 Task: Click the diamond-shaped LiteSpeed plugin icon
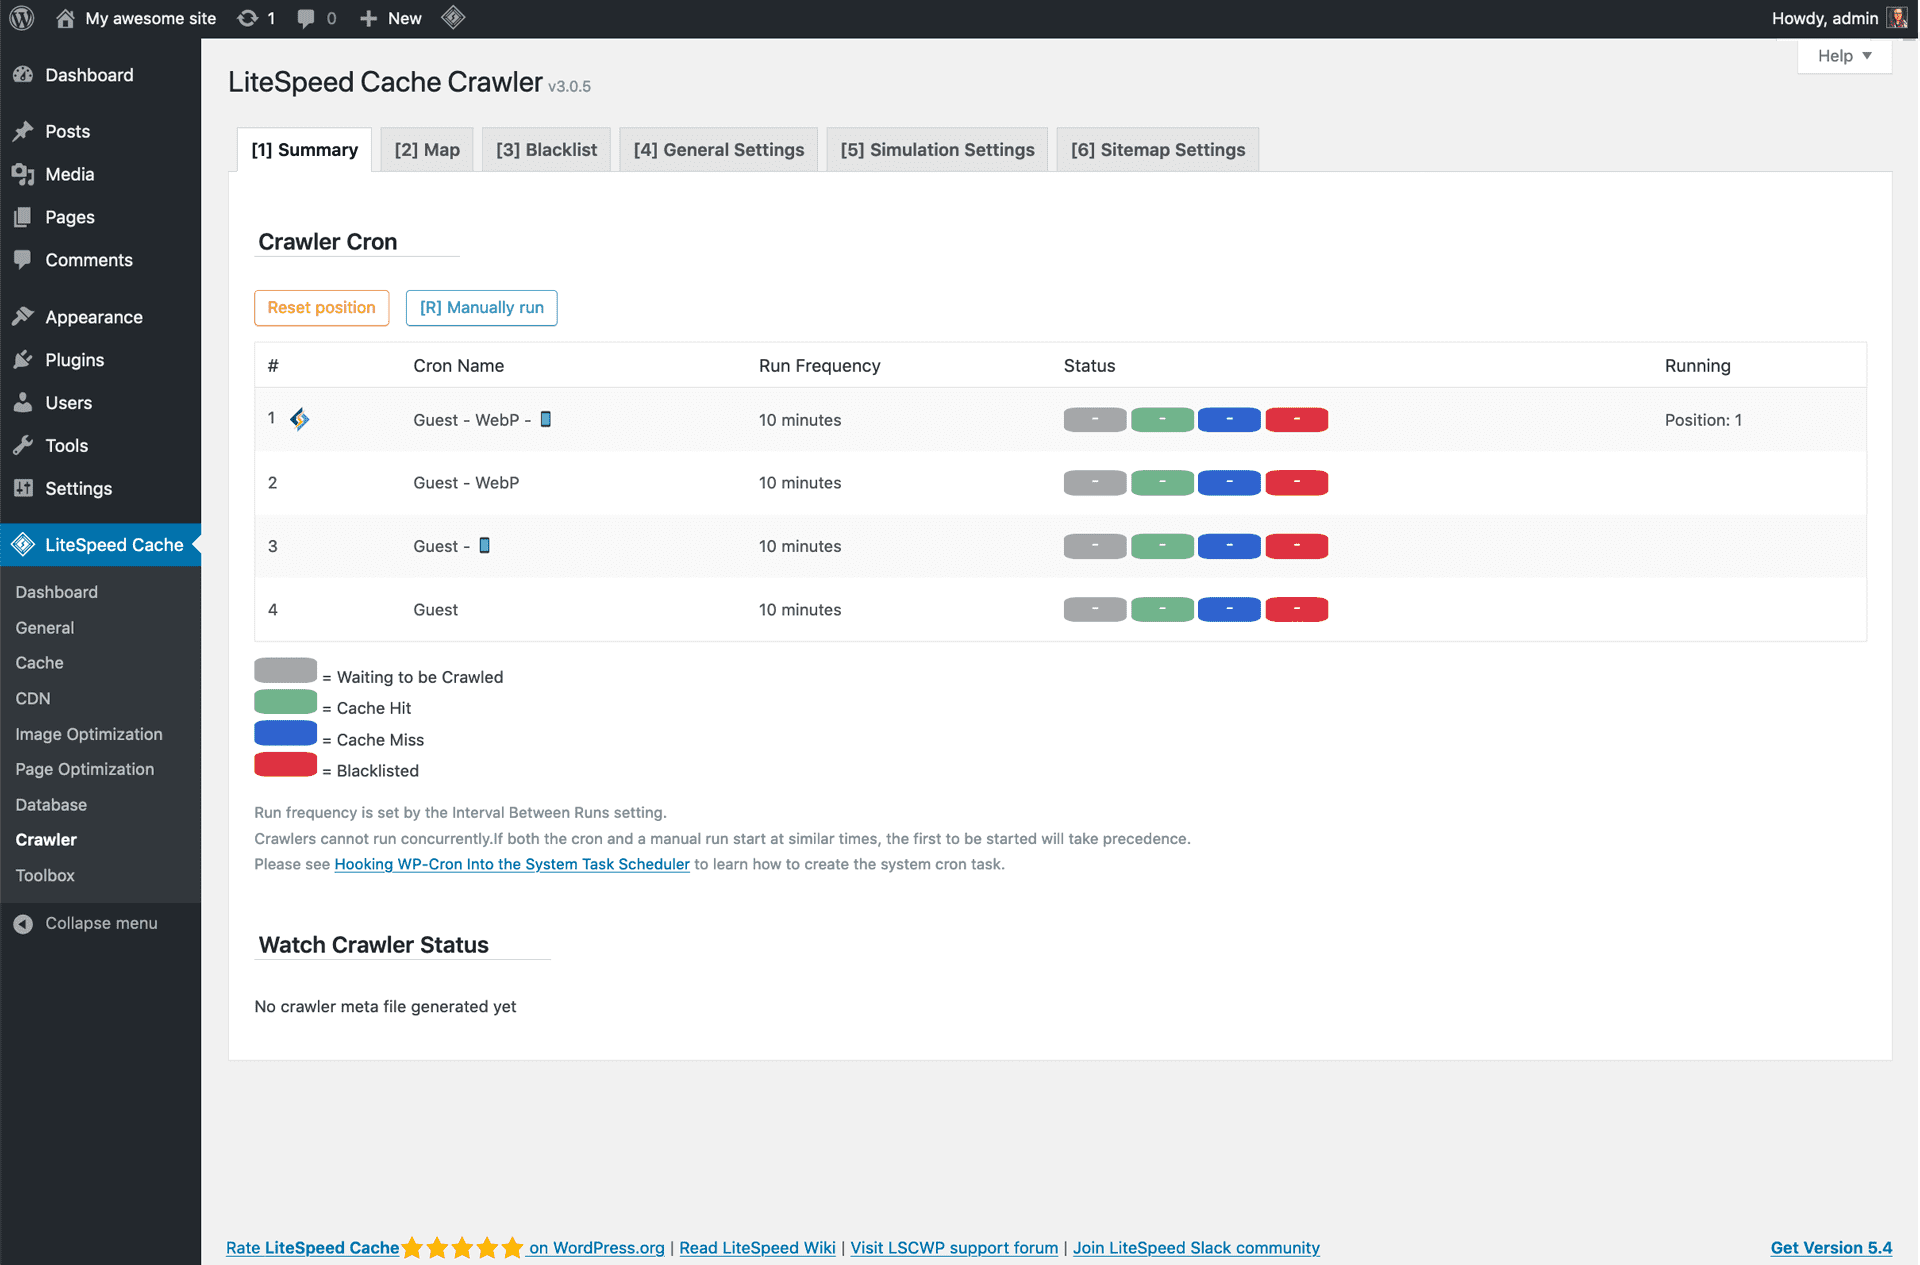point(453,17)
